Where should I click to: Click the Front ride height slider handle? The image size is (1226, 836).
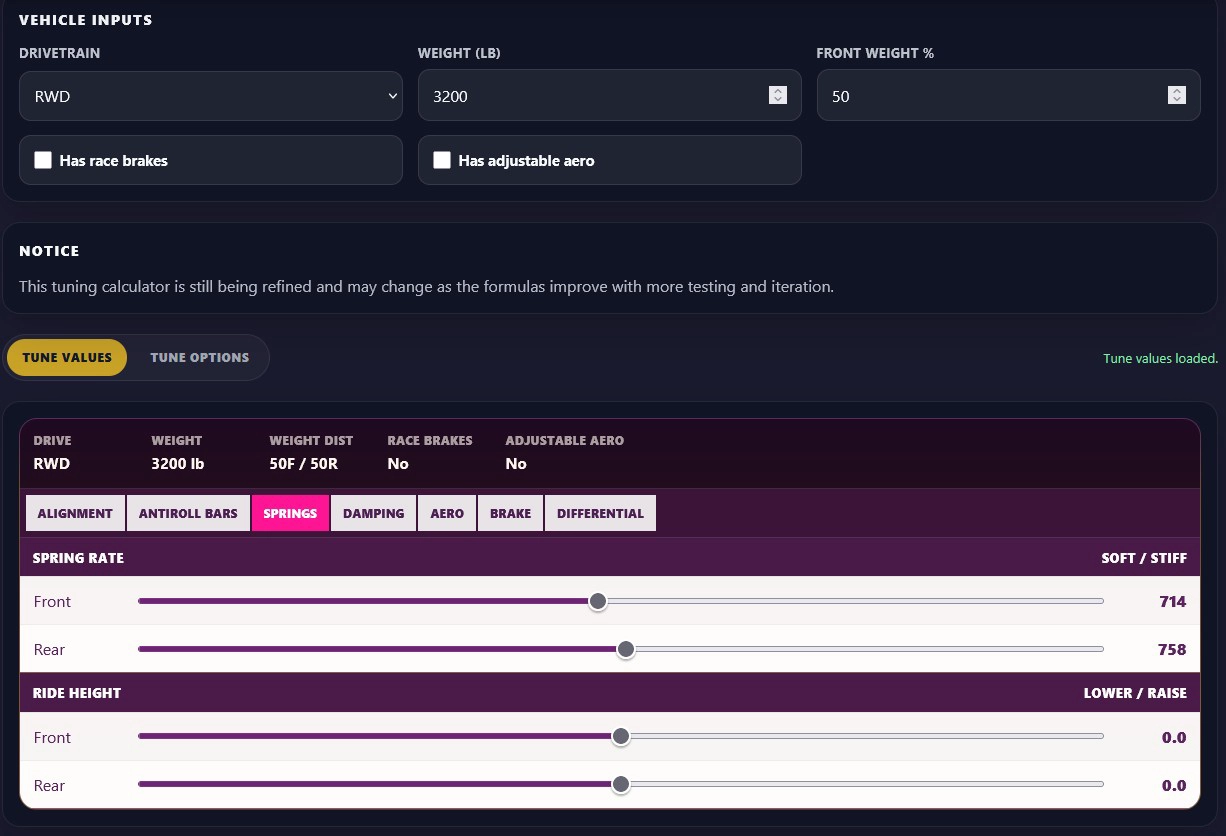[x=621, y=737]
